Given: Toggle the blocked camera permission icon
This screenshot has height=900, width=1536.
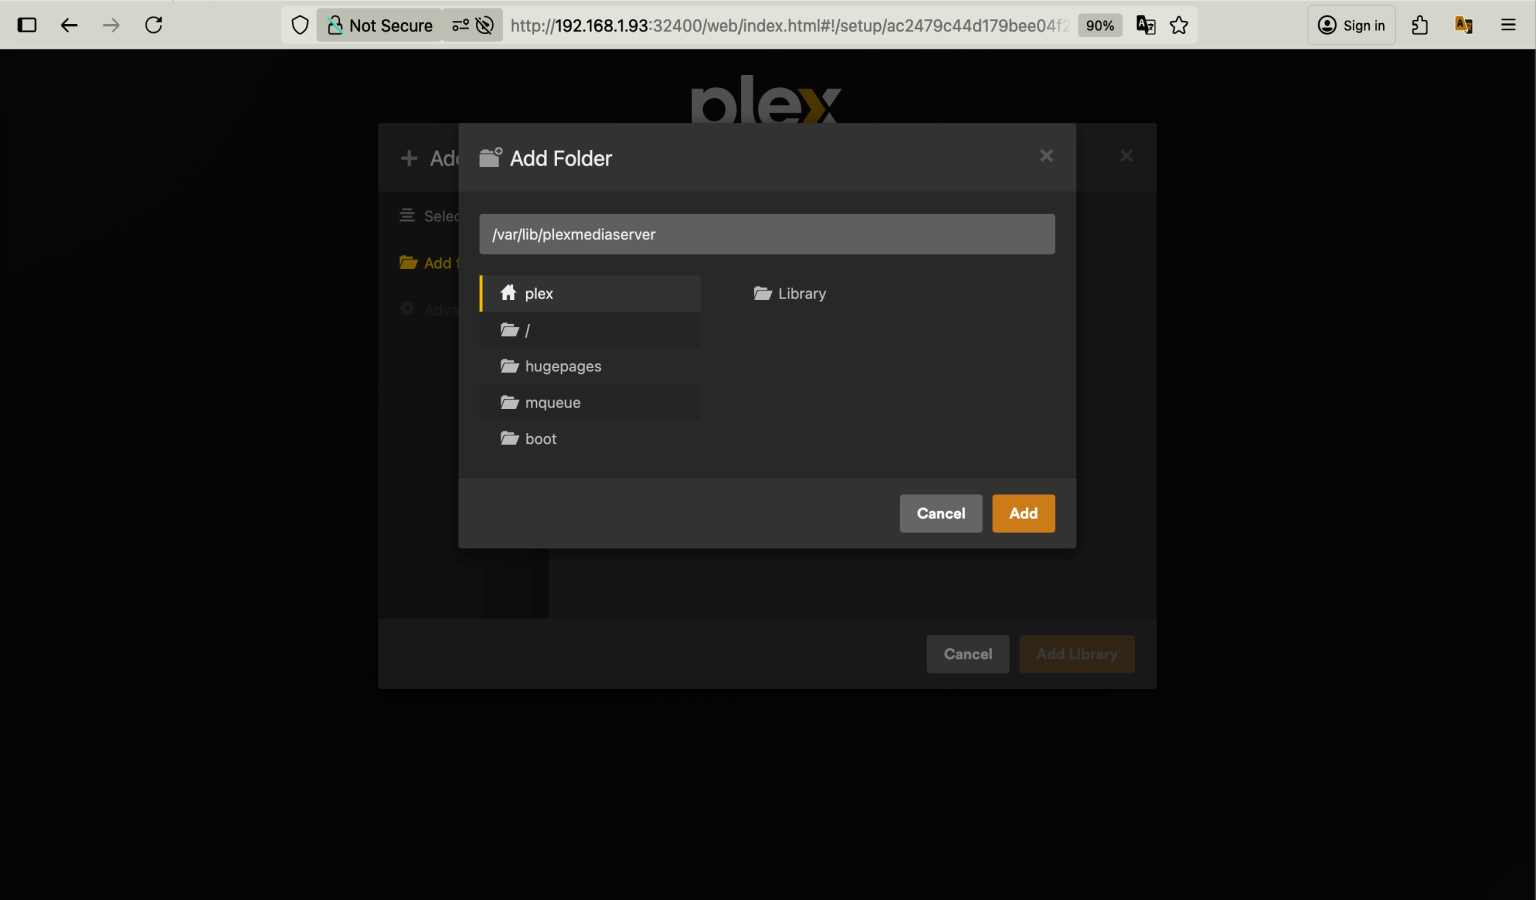Looking at the screenshot, I should coord(485,25).
